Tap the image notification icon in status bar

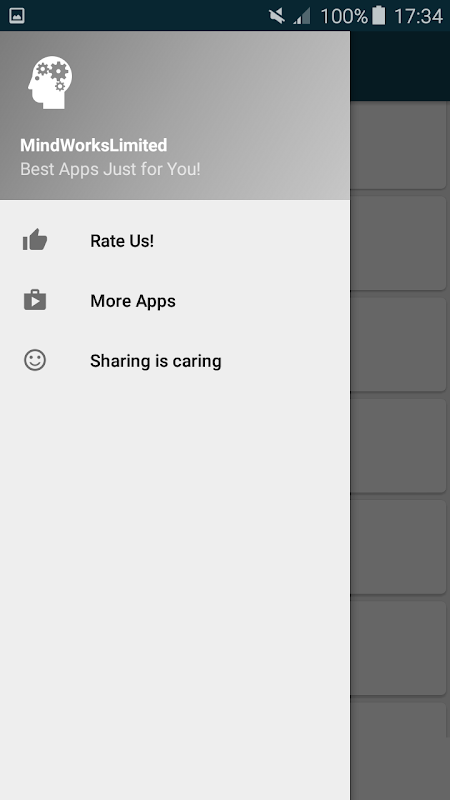[x=17, y=16]
